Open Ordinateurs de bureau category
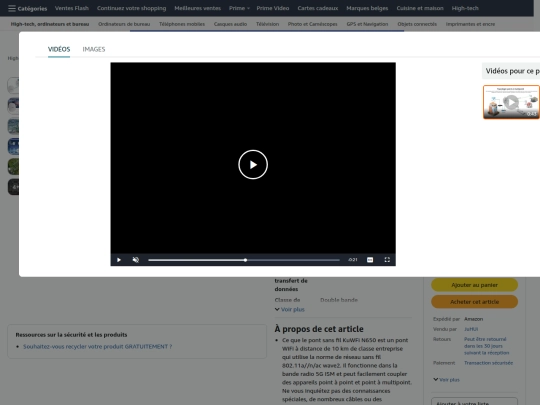 click(124, 24)
